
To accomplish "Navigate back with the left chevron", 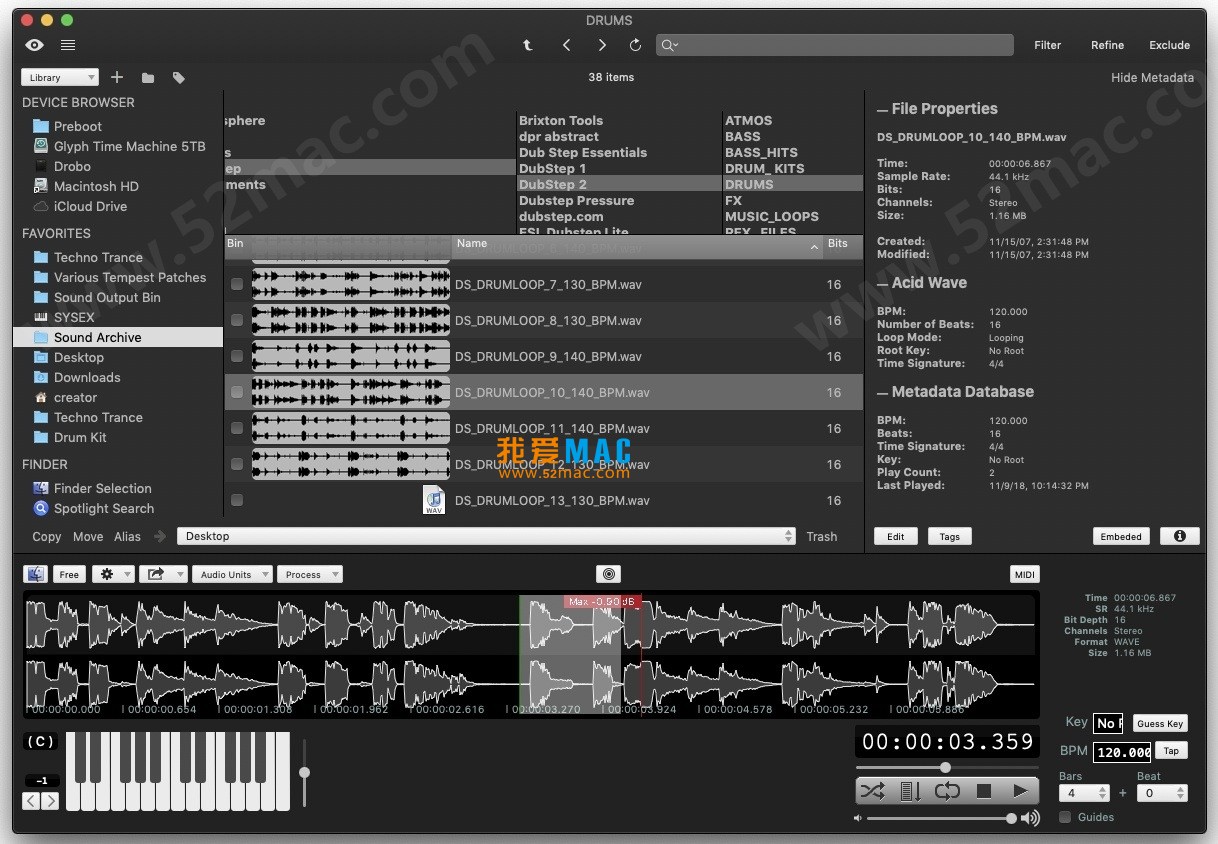I will [567, 45].
